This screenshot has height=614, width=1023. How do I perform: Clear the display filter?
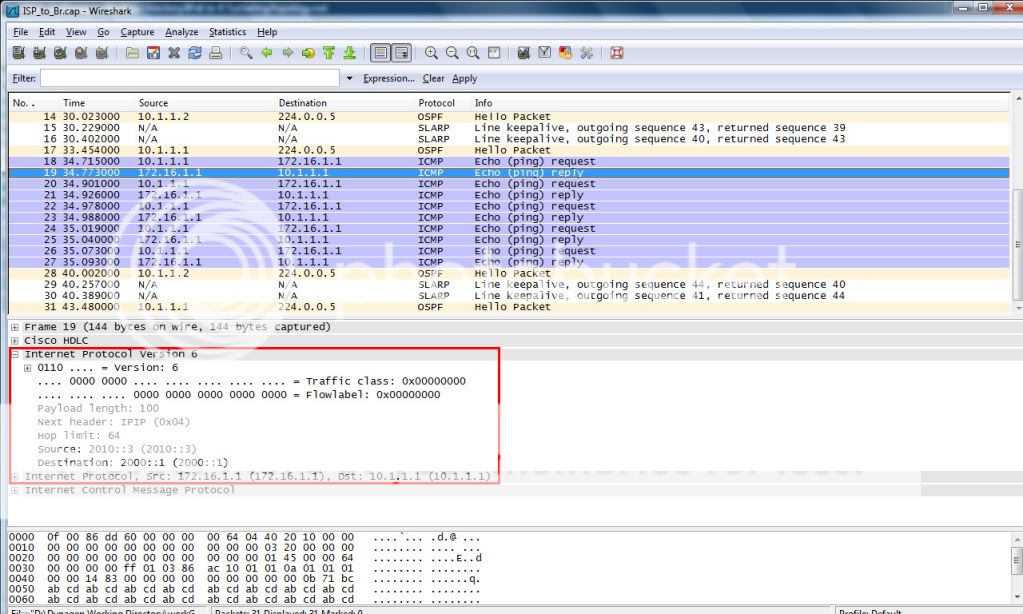click(x=433, y=78)
